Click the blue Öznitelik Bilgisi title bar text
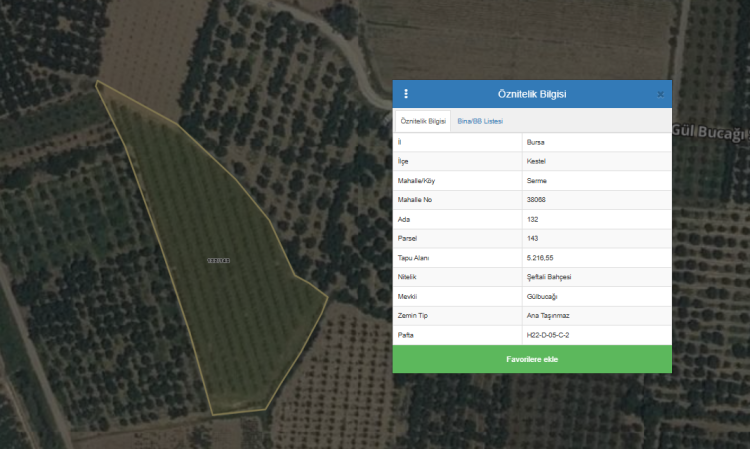The height and width of the screenshot is (449, 750). [x=532, y=94]
